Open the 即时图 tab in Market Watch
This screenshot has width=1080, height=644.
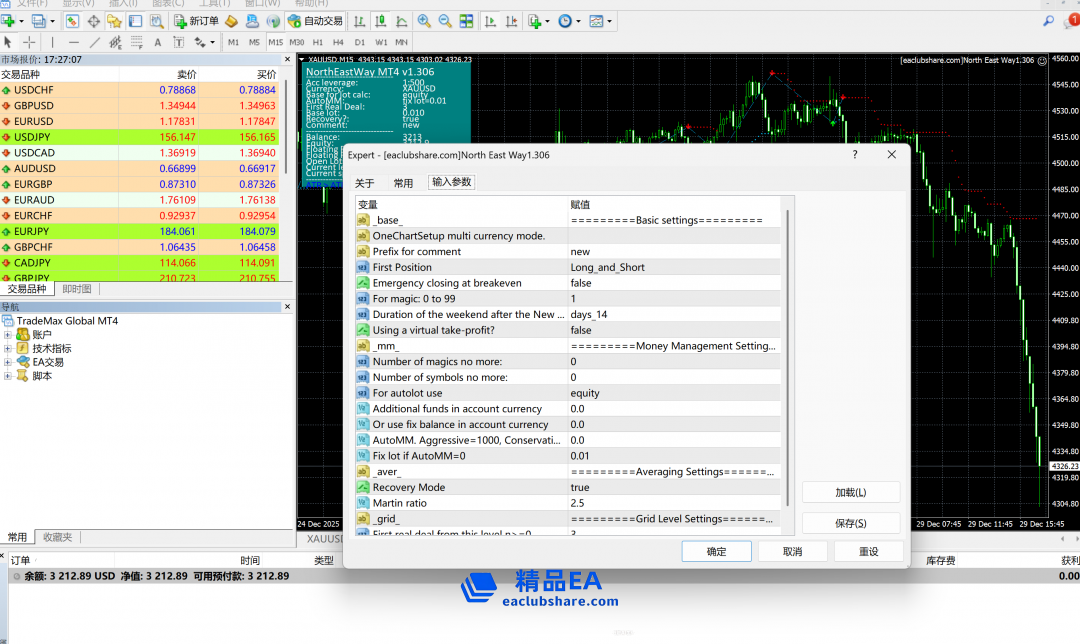click(x=77, y=289)
